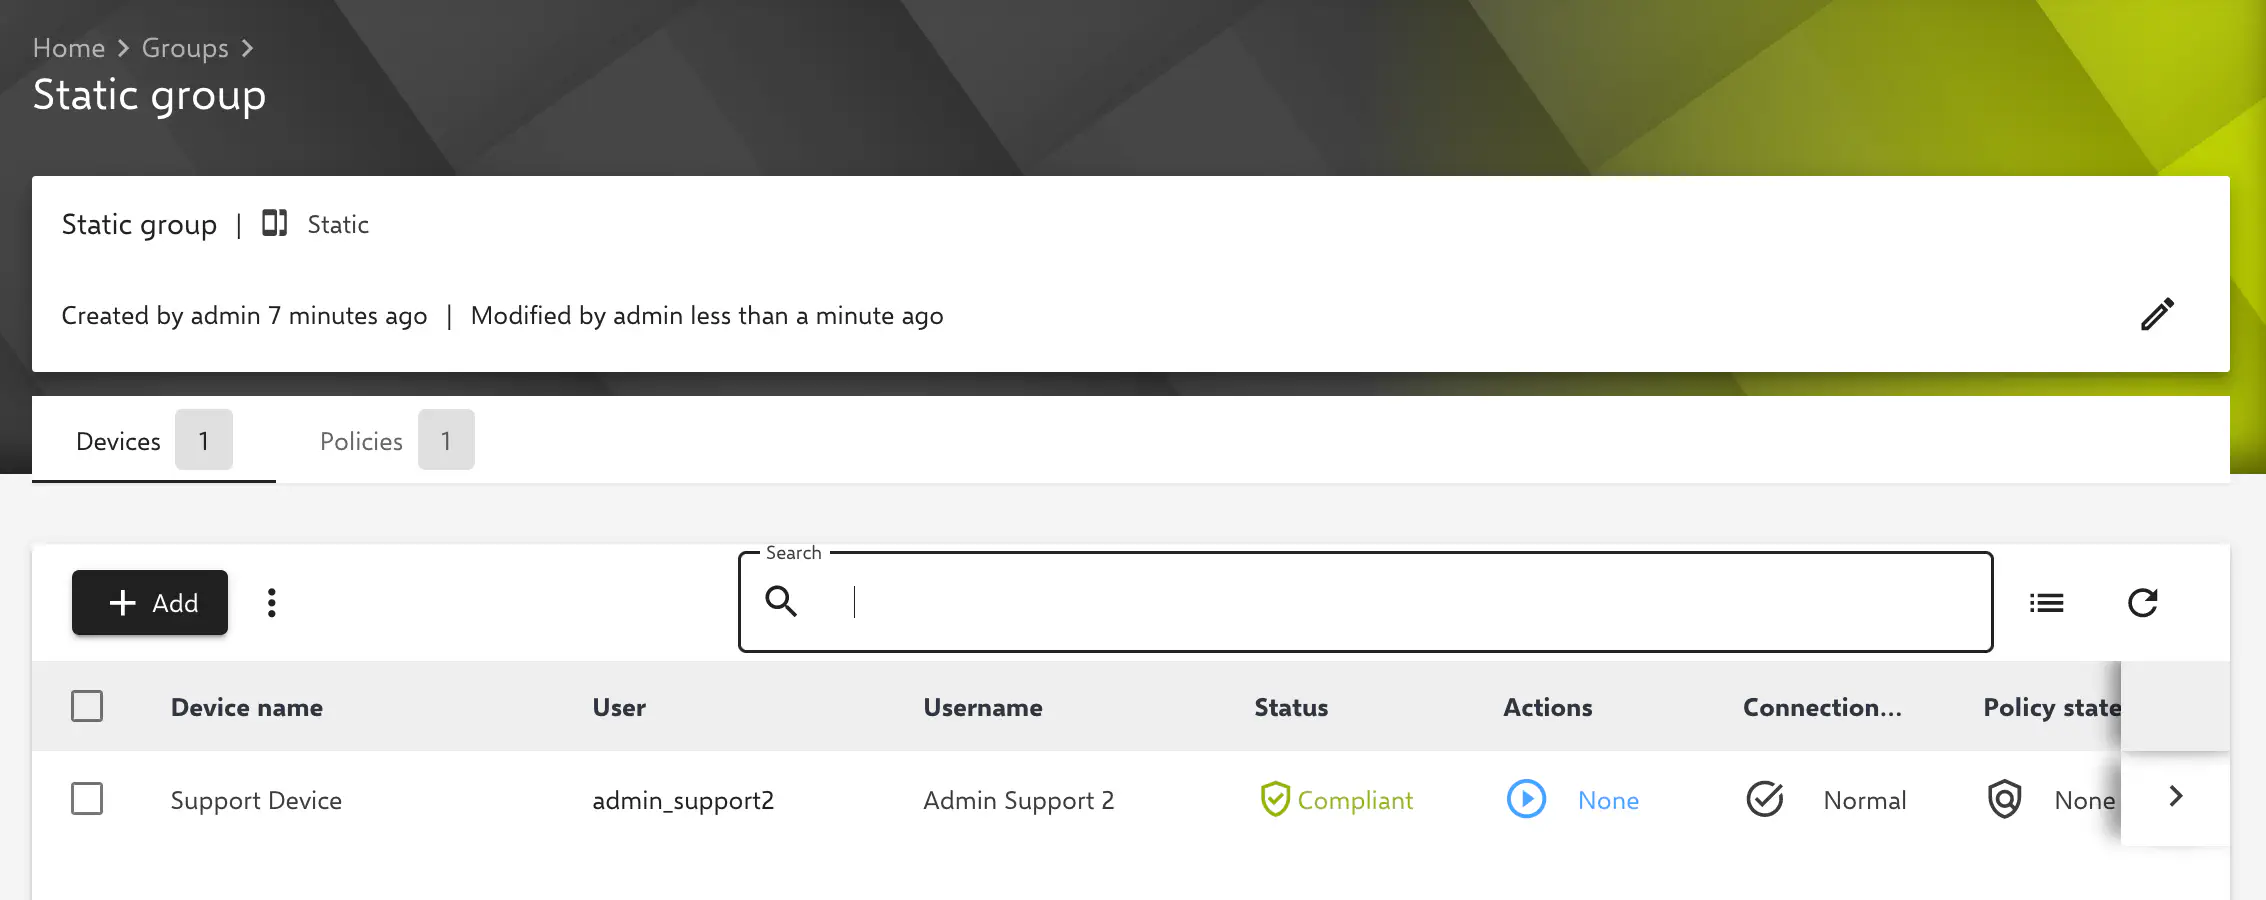Click the Normal connection checkmark icon
The height and width of the screenshot is (900, 2266).
[x=1765, y=799]
